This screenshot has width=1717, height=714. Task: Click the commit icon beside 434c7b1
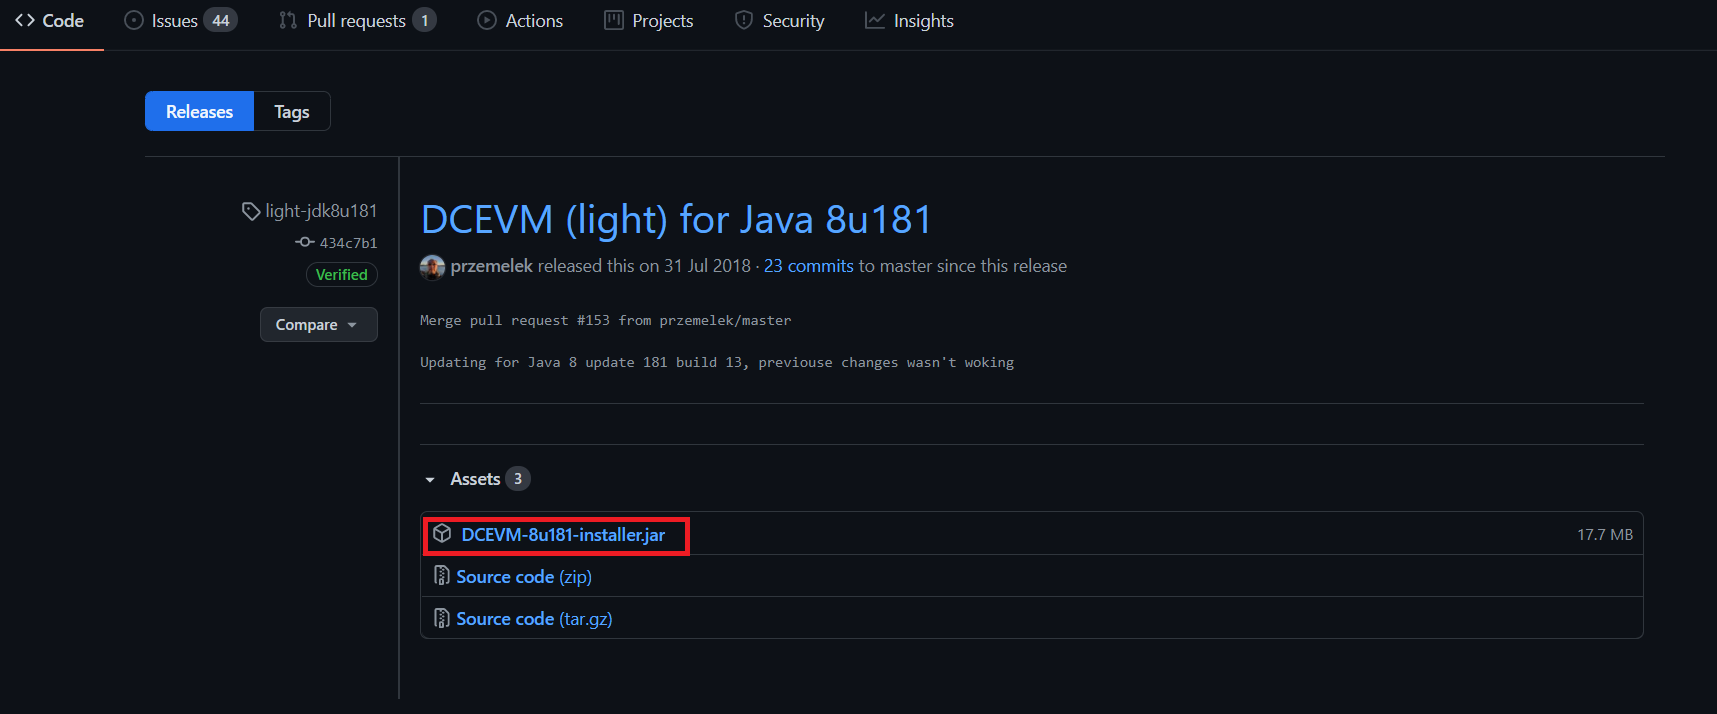[305, 242]
